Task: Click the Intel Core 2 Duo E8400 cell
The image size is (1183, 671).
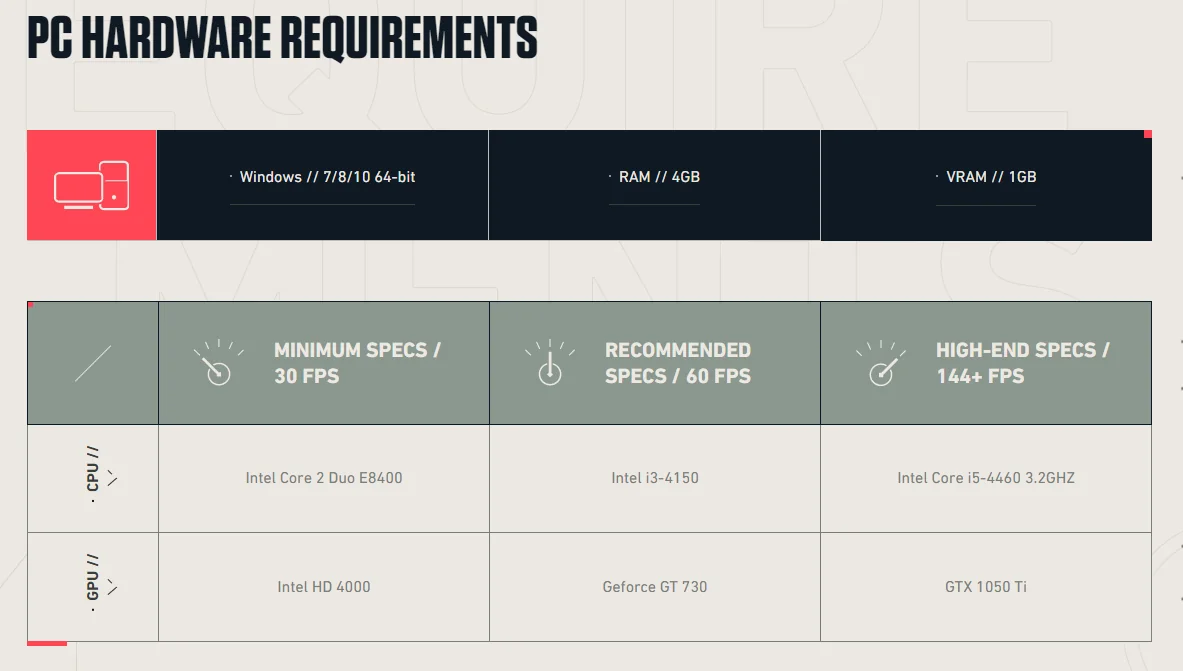Action: (x=324, y=478)
